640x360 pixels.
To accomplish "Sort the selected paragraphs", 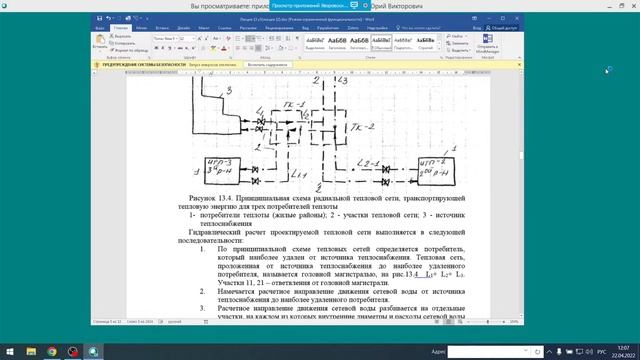I will coord(288,38).
